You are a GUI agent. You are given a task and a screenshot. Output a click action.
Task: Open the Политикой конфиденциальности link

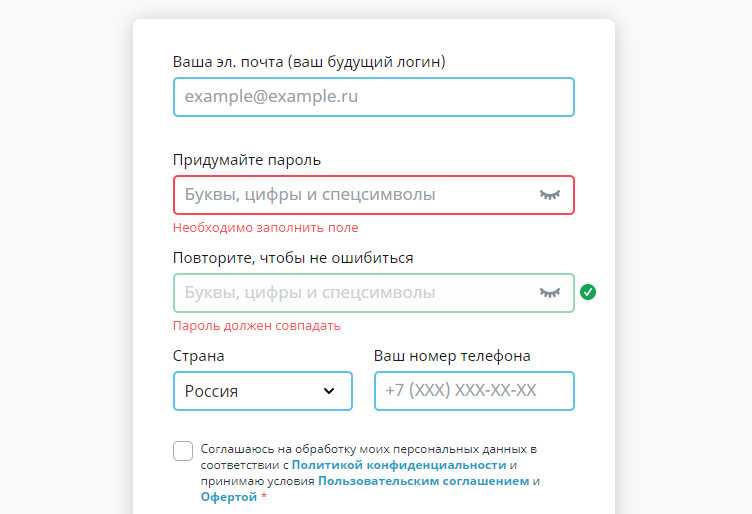click(399, 465)
